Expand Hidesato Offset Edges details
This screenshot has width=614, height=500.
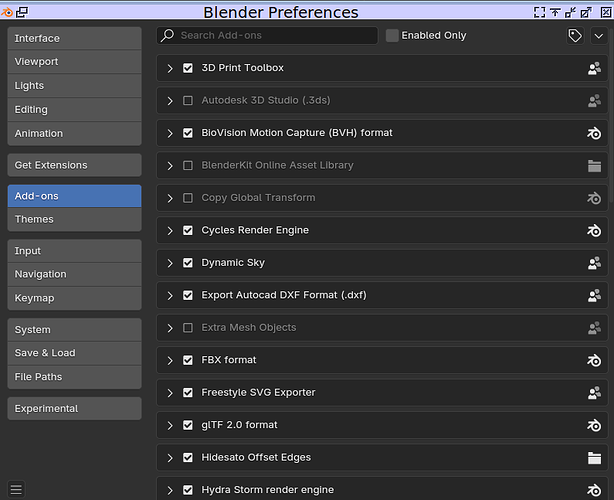pos(170,458)
